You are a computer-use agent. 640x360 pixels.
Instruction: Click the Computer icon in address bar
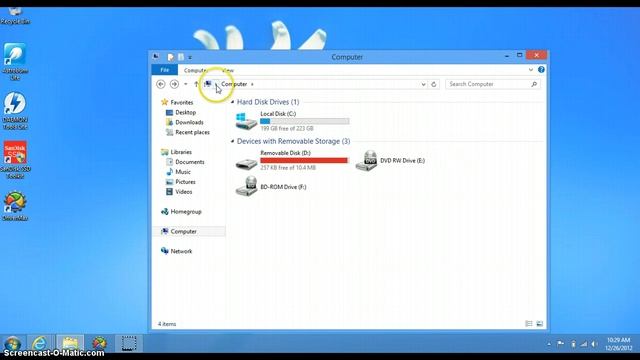pos(208,84)
